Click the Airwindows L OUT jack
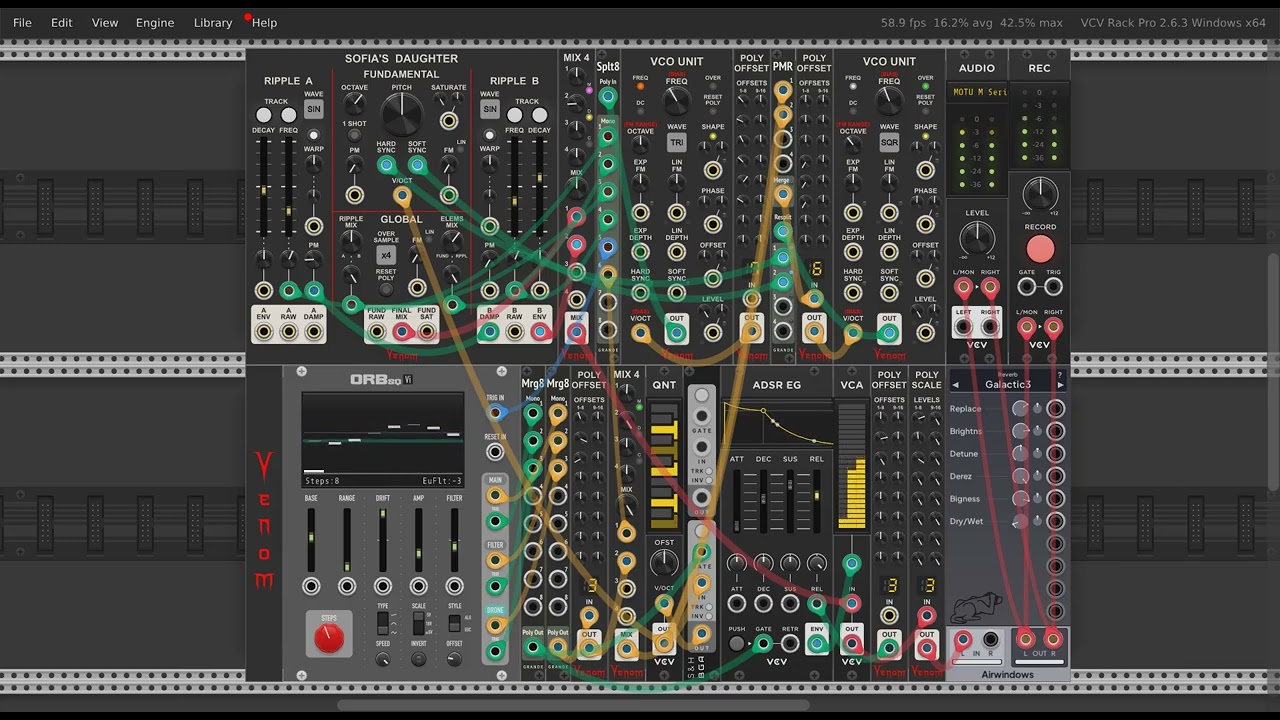 [x=1026, y=639]
